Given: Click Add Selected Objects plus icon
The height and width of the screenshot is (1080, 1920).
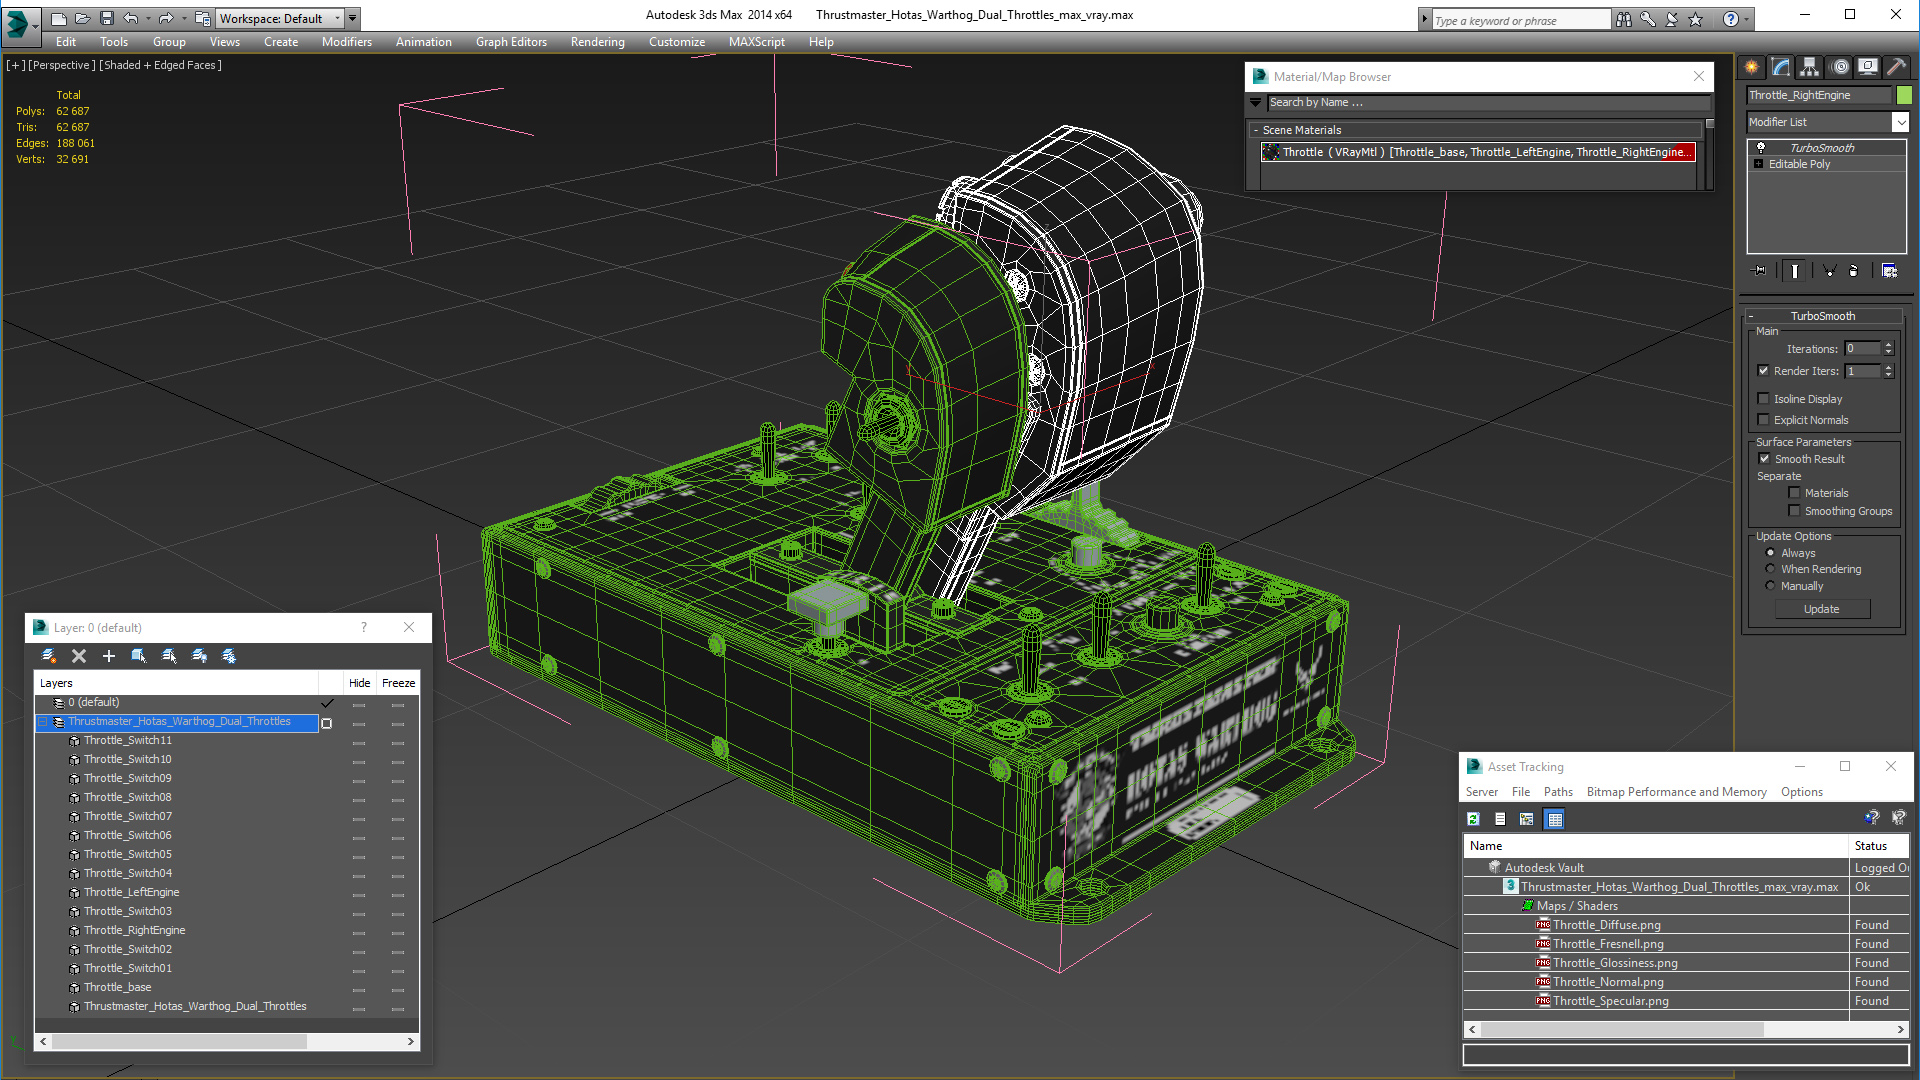Looking at the screenshot, I should (109, 656).
